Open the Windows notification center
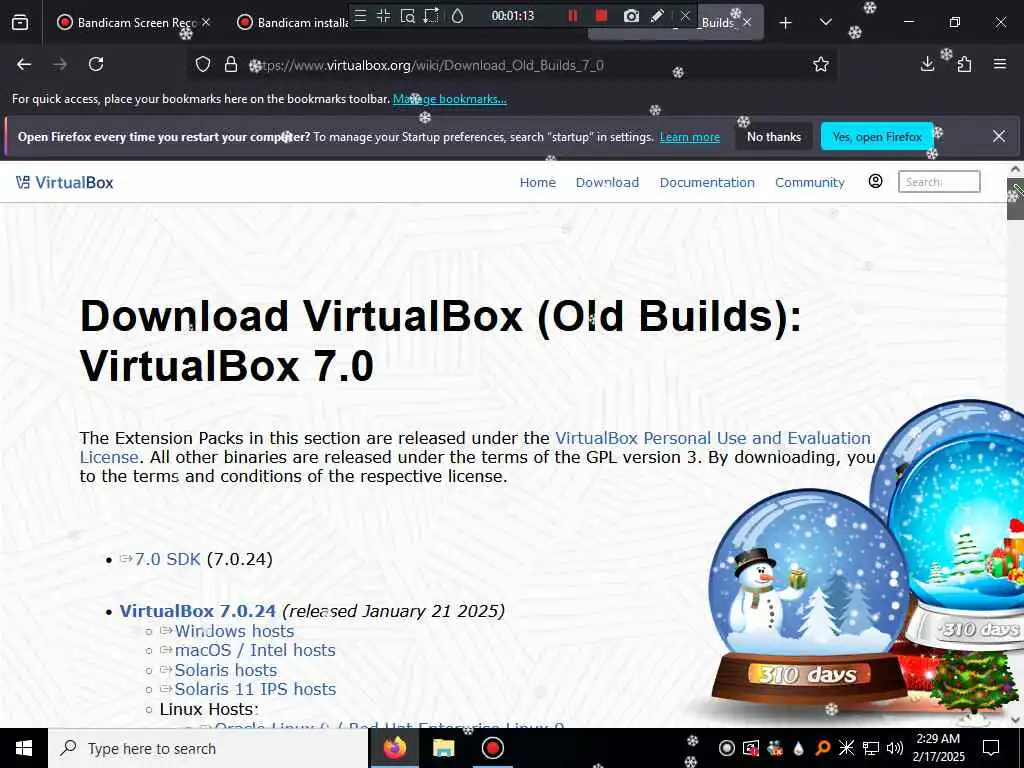This screenshot has height=768, width=1024. pos(991,748)
